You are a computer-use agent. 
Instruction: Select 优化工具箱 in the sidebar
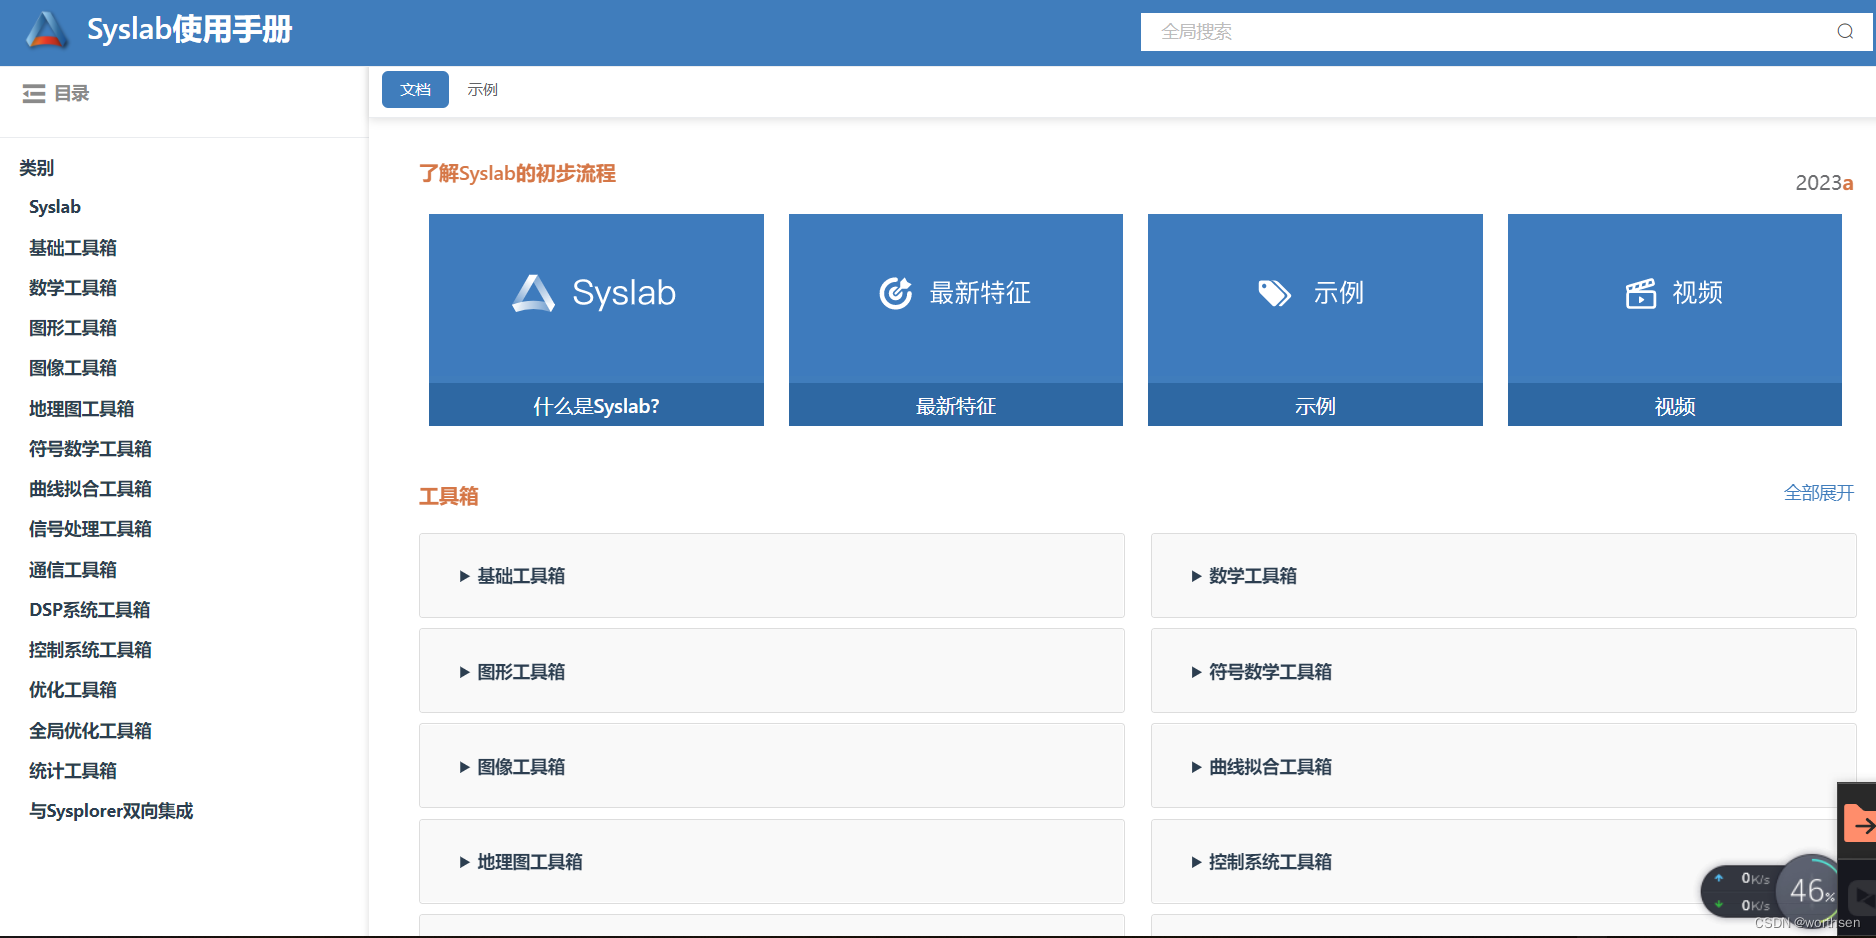click(73, 690)
